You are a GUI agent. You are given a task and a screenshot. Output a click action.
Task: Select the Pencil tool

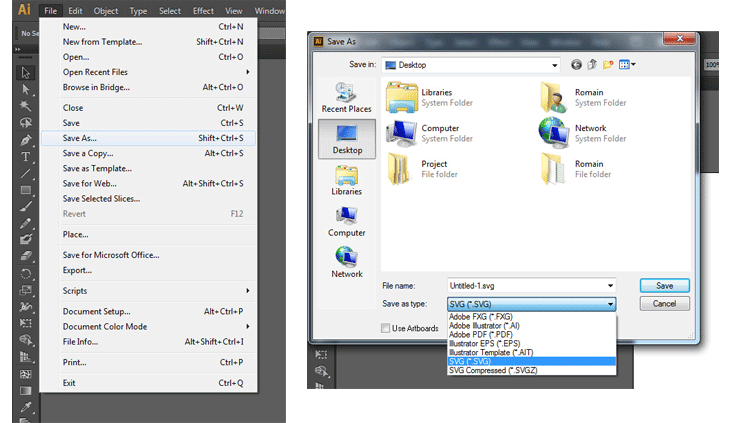(x=25, y=223)
